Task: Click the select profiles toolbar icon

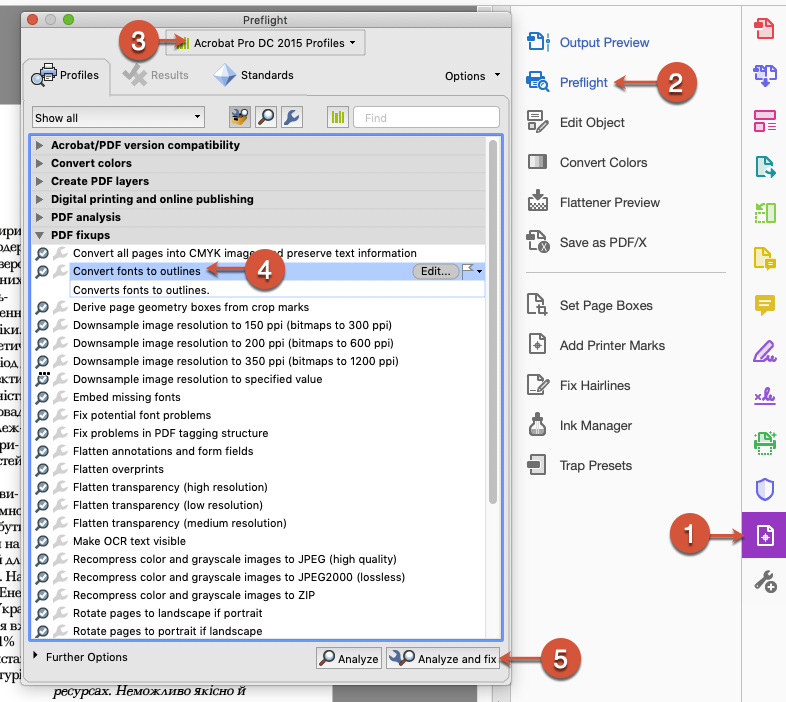Action: click(x=240, y=118)
